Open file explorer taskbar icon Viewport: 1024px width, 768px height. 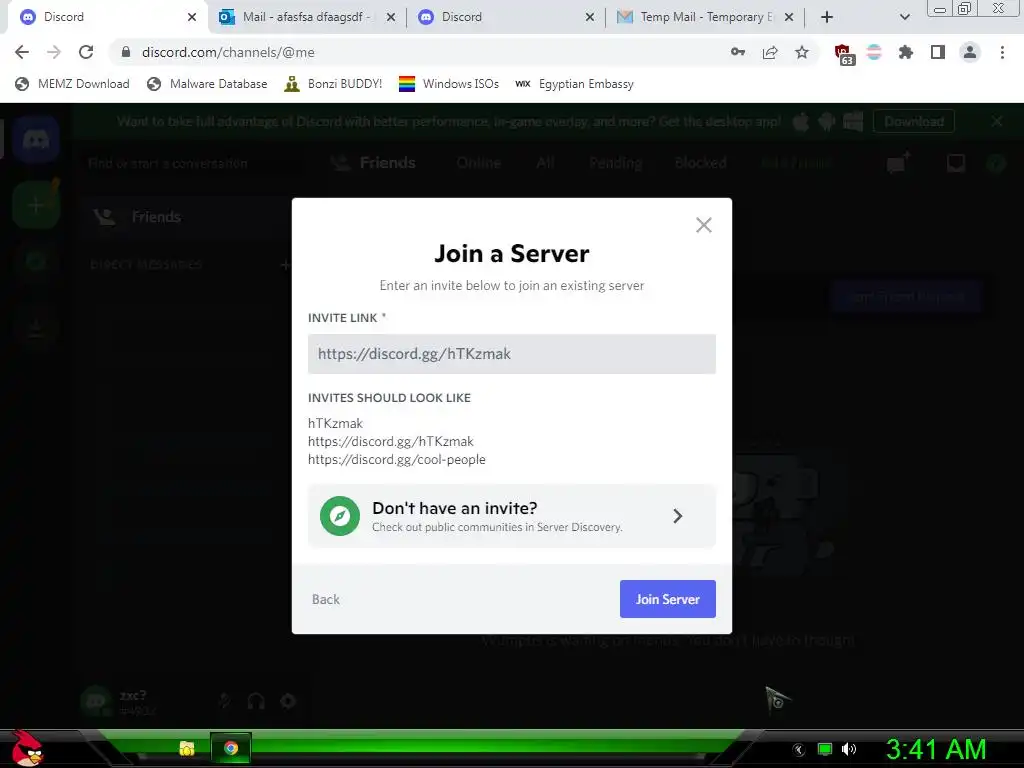click(x=187, y=748)
